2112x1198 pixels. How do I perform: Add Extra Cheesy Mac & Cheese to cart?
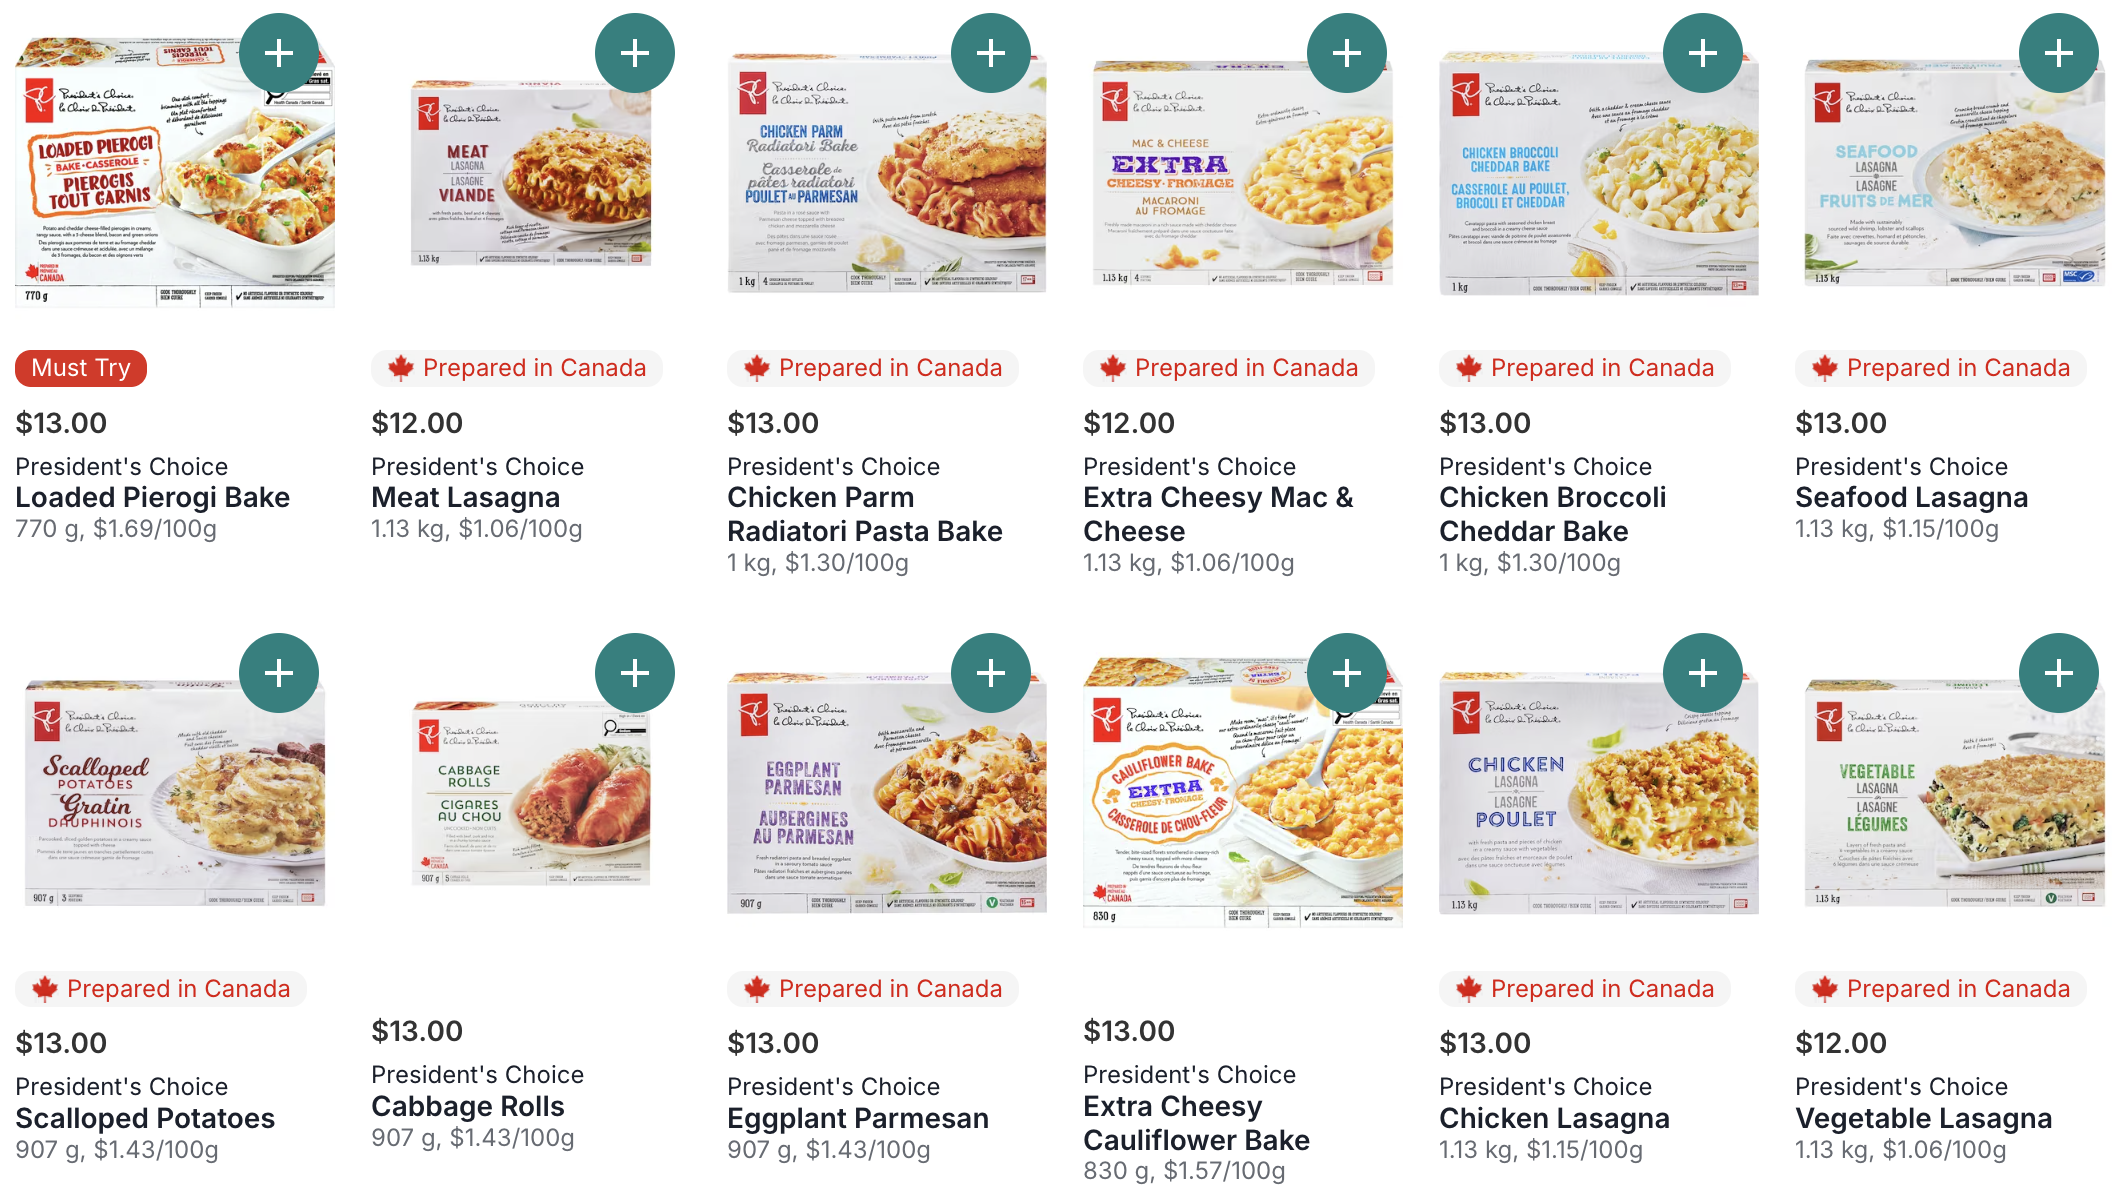click(x=1347, y=53)
